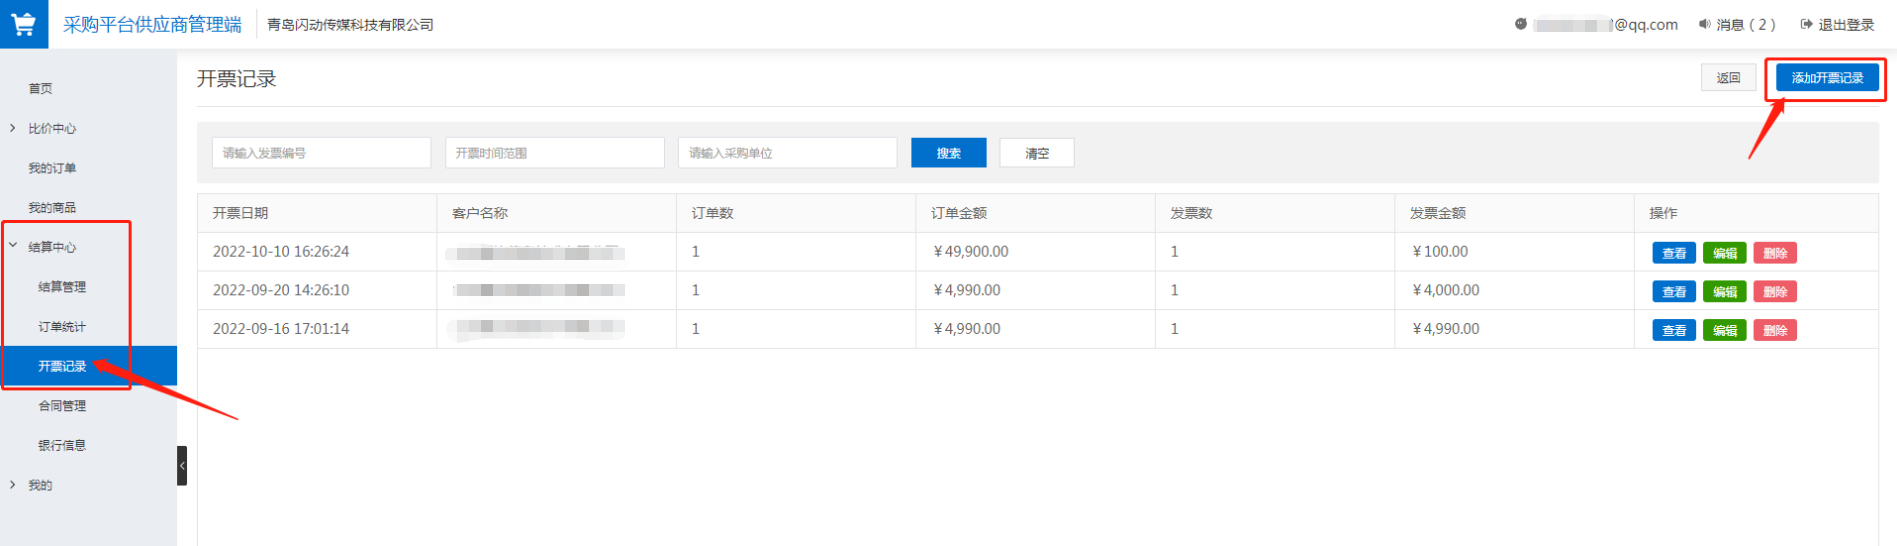View the 2022-09-20 record with 查看
Image resolution: width=1897 pixels, height=546 pixels.
pos(1674,292)
